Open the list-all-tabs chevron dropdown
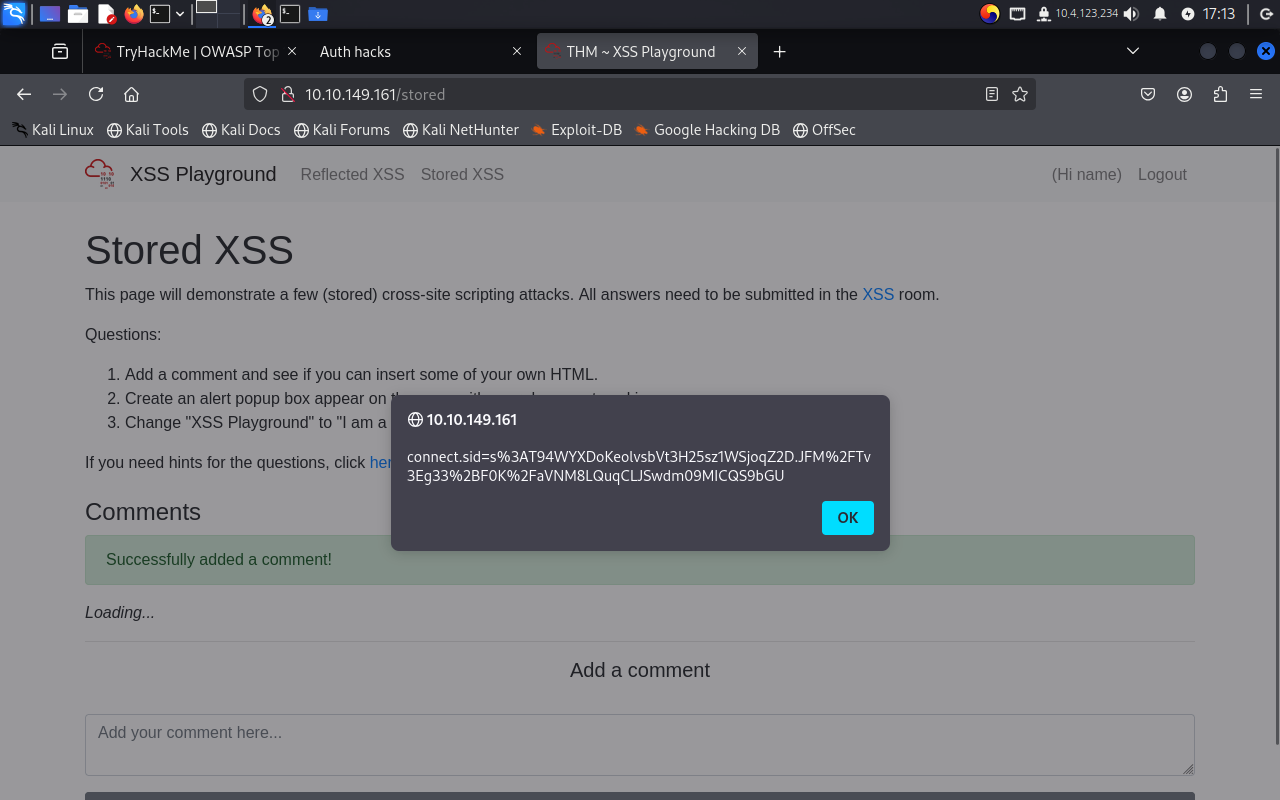 pos(1132,50)
